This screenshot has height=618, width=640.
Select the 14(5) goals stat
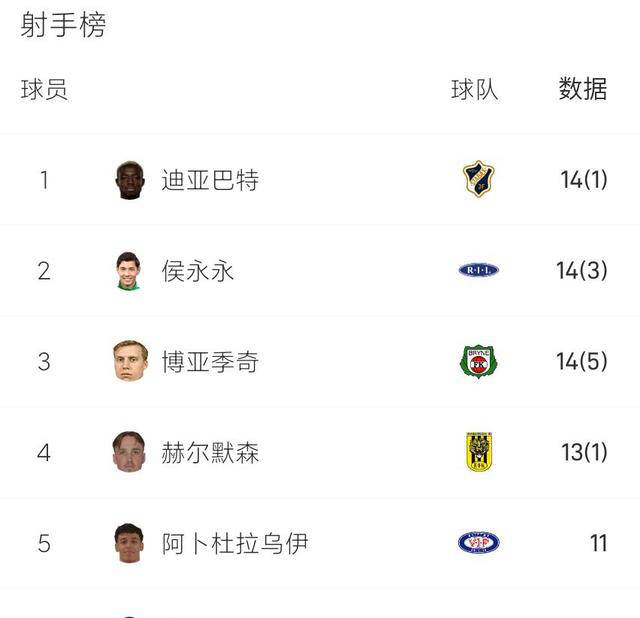[x=582, y=361]
